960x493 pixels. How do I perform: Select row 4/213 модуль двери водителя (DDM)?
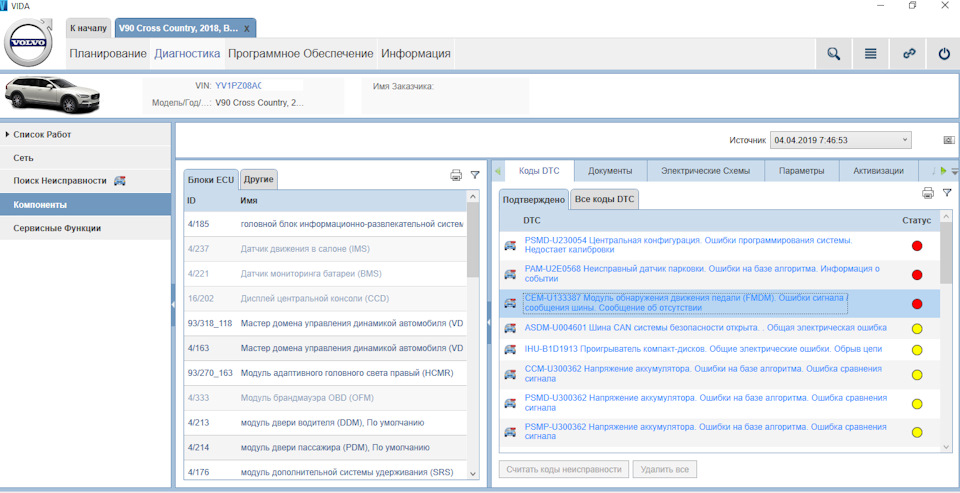325,423
